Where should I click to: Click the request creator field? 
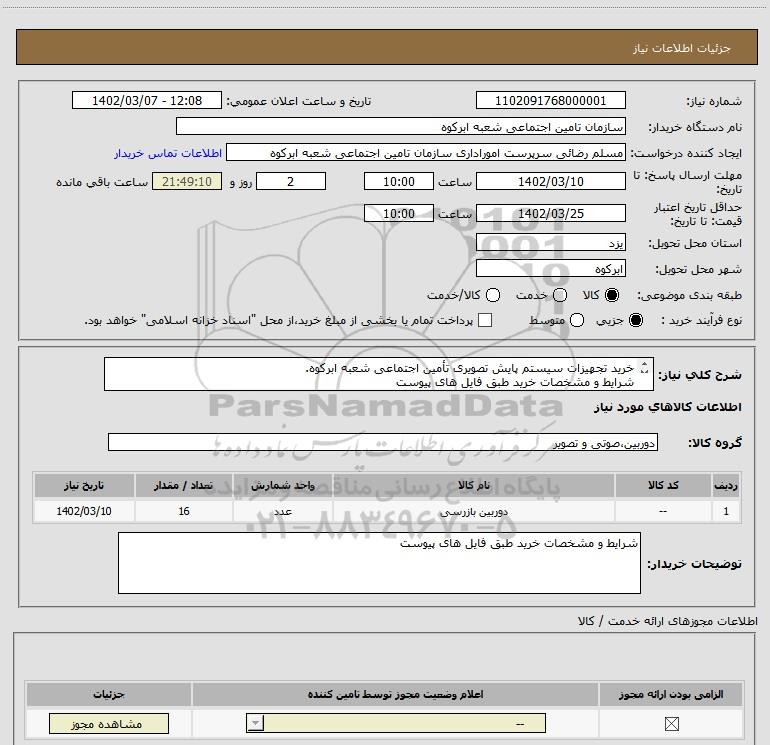click(426, 153)
